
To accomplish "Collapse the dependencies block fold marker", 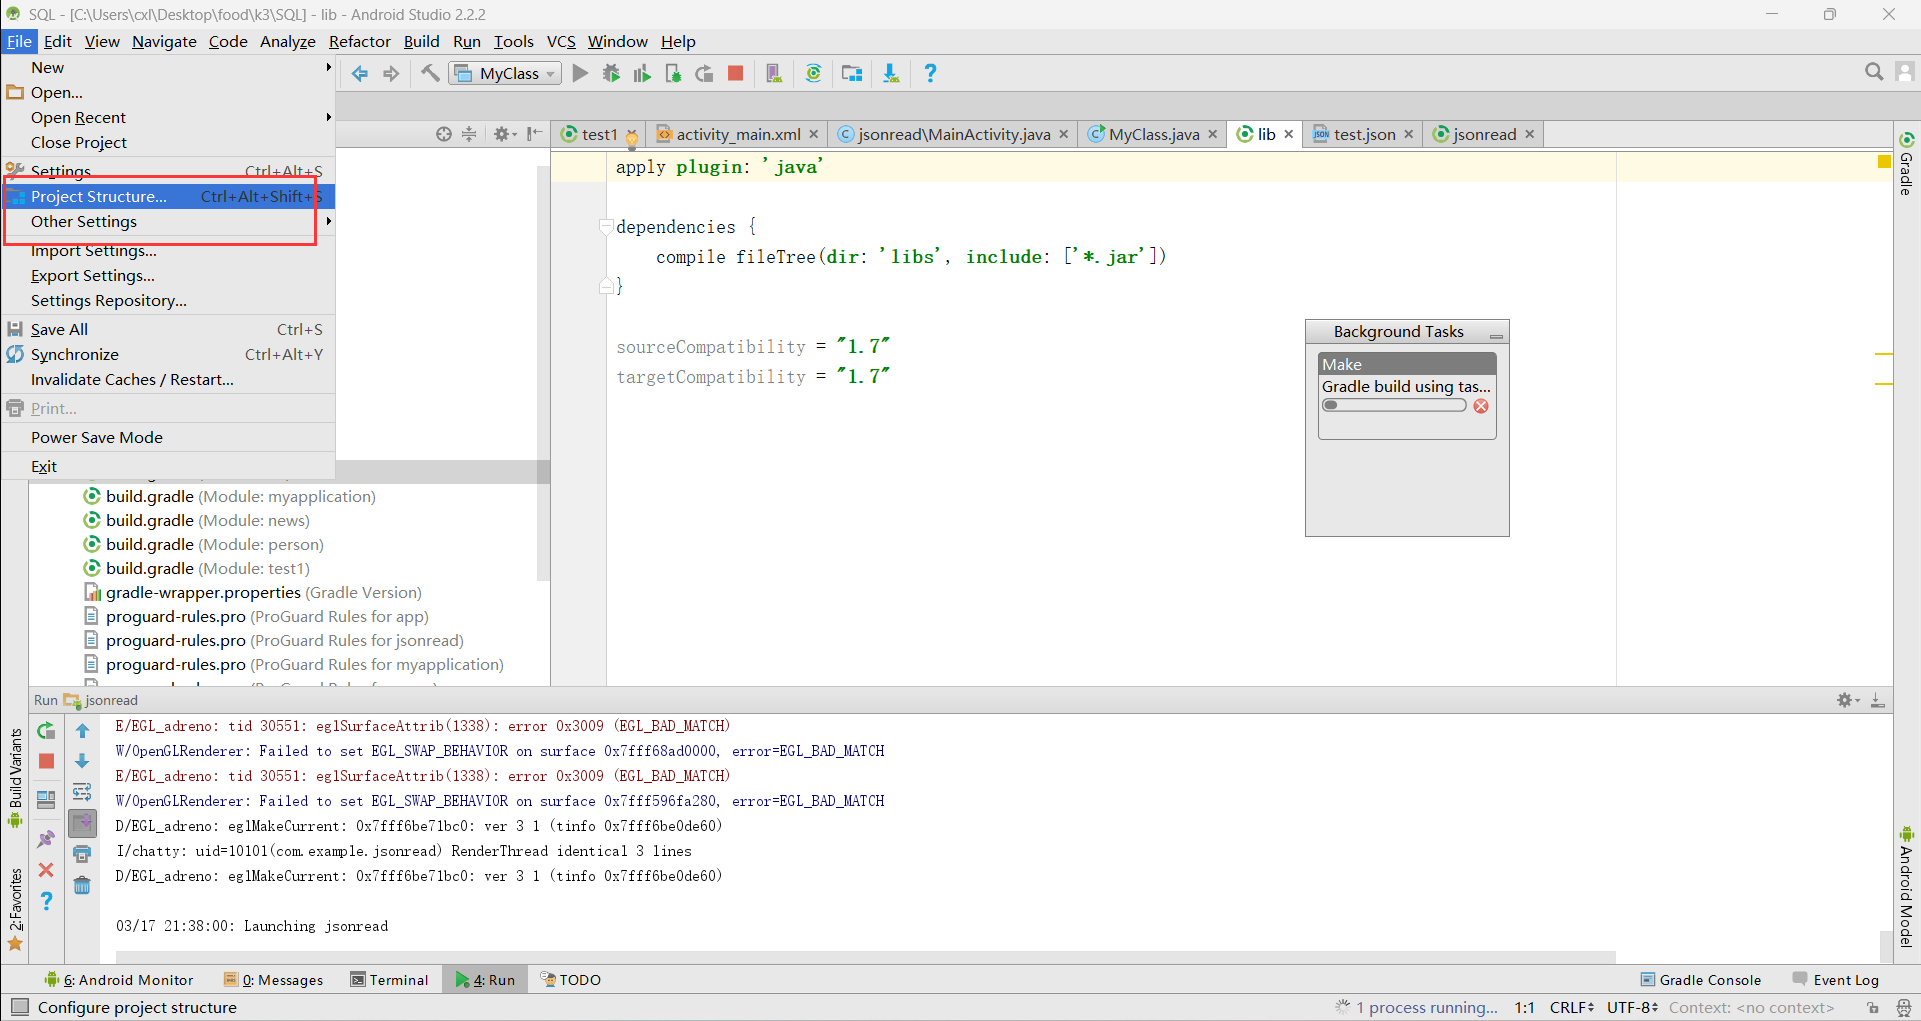I will tap(606, 227).
